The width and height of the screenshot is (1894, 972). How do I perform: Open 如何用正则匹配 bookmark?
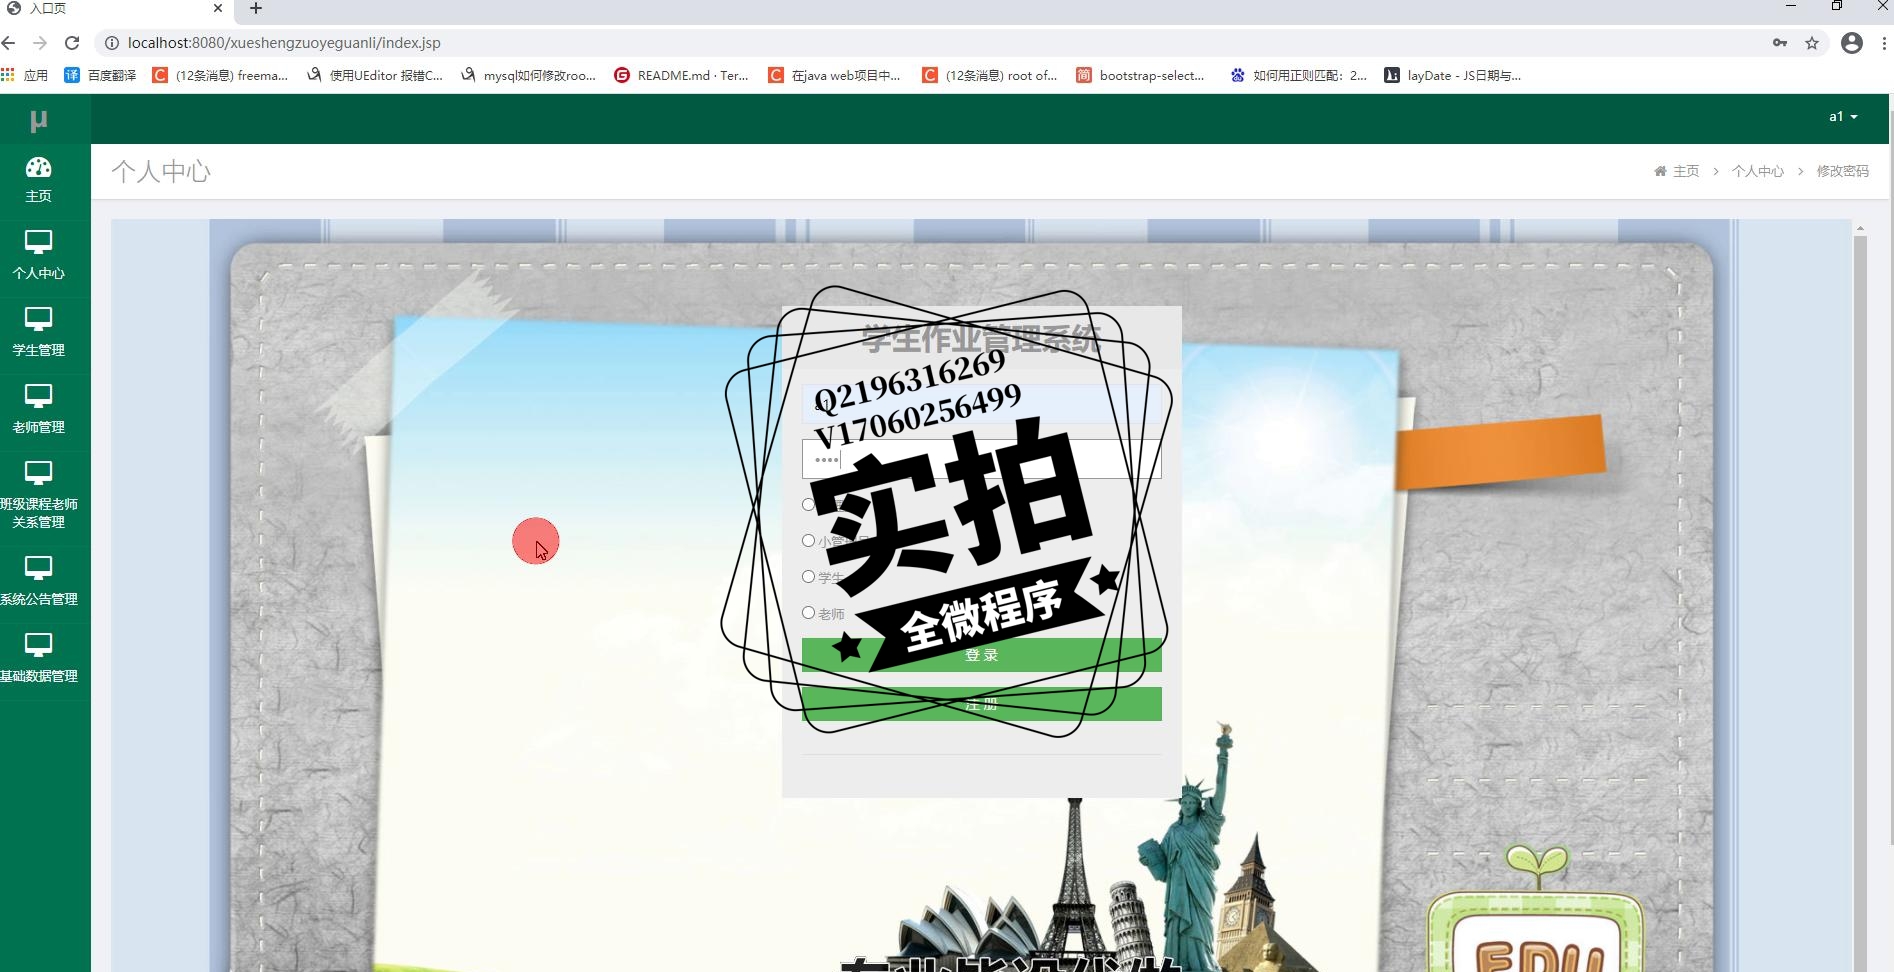[1298, 75]
